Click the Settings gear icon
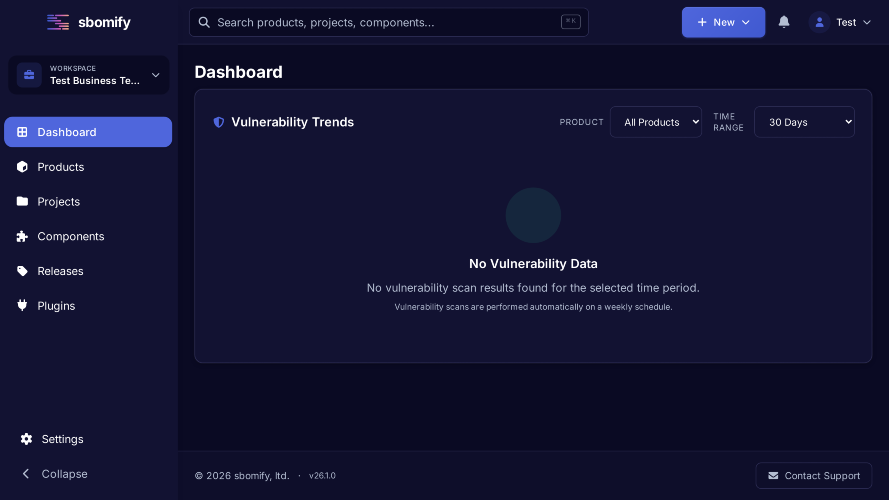889x500 pixels. click(26, 439)
